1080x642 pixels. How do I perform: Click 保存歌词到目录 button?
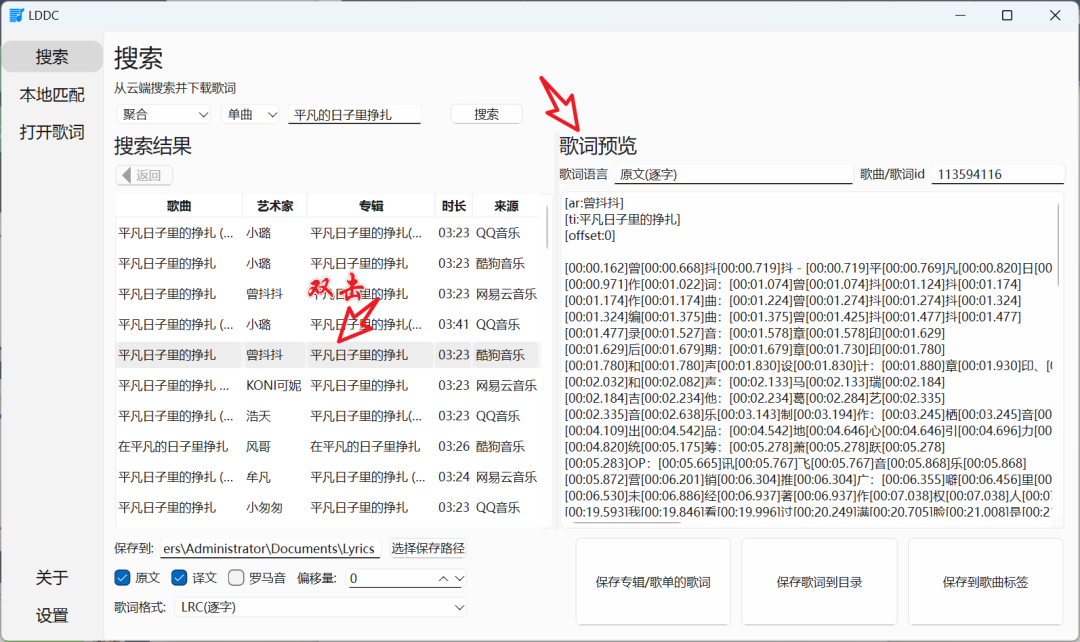point(819,582)
